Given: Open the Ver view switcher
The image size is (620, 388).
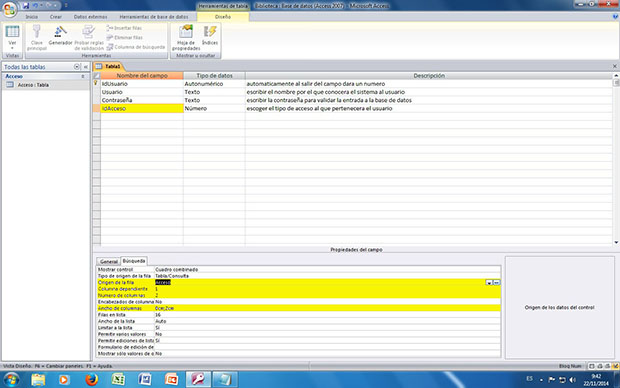Looking at the screenshot, I should point(12,38).
